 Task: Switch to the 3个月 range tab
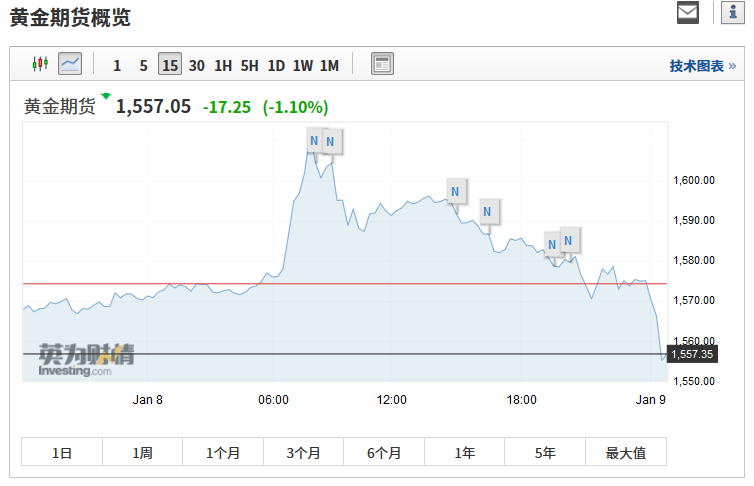click(x=303, y=453)
